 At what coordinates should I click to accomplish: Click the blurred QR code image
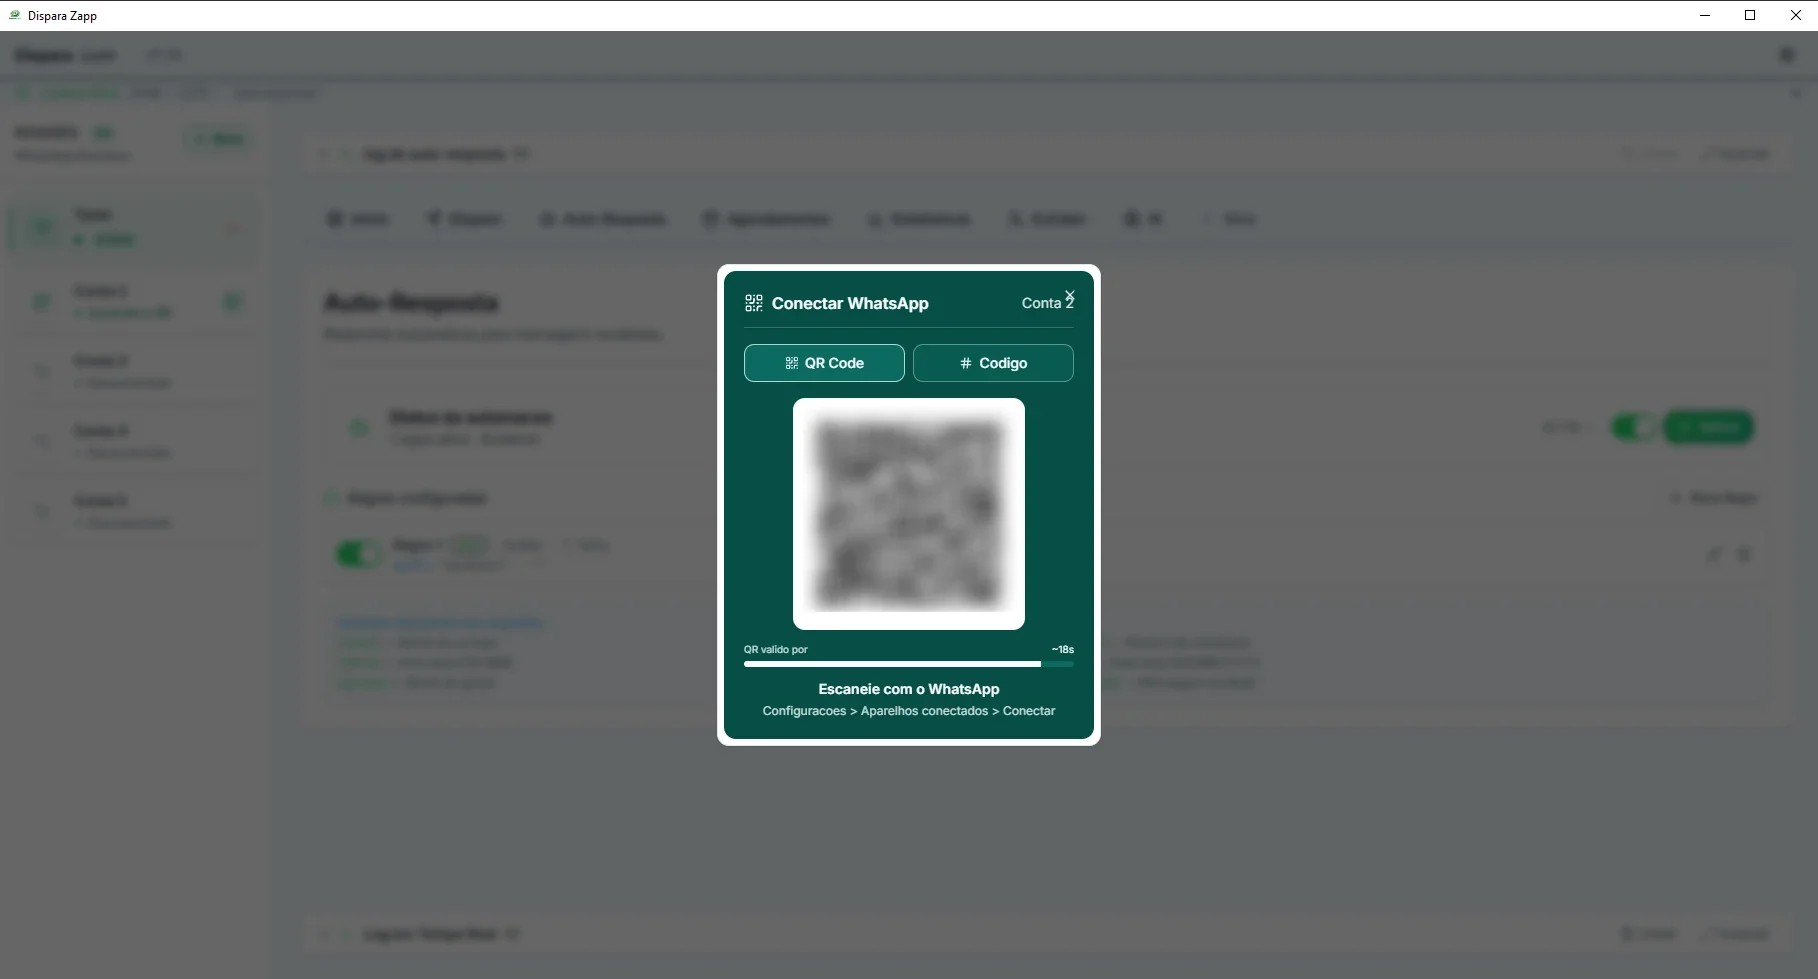909,514
